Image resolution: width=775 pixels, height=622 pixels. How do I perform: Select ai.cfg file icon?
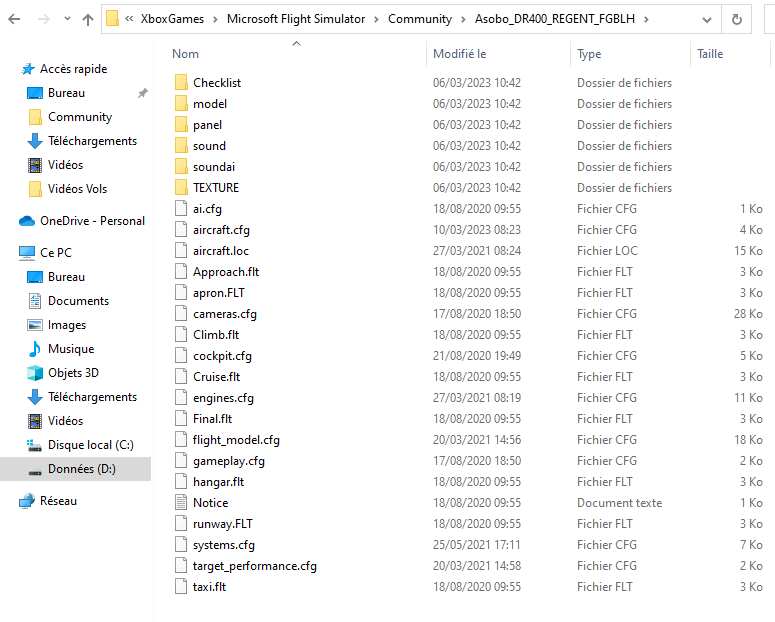pos(181,209)
